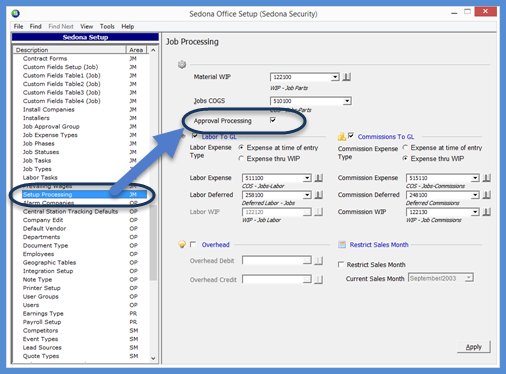Viewport: 506px width, 374px height.
Task: Click the Area column header
Action: click(x=136, y=50)
